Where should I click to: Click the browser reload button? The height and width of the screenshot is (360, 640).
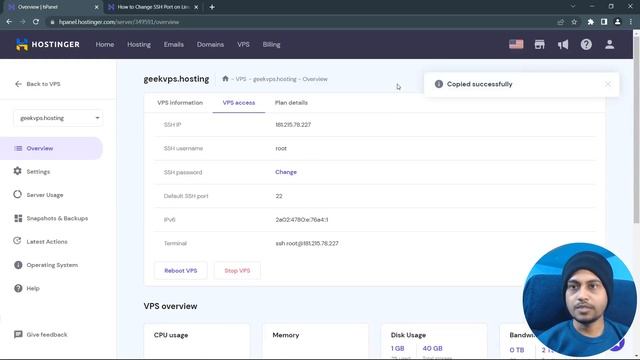pyautogui.click(x=36, y=22)
